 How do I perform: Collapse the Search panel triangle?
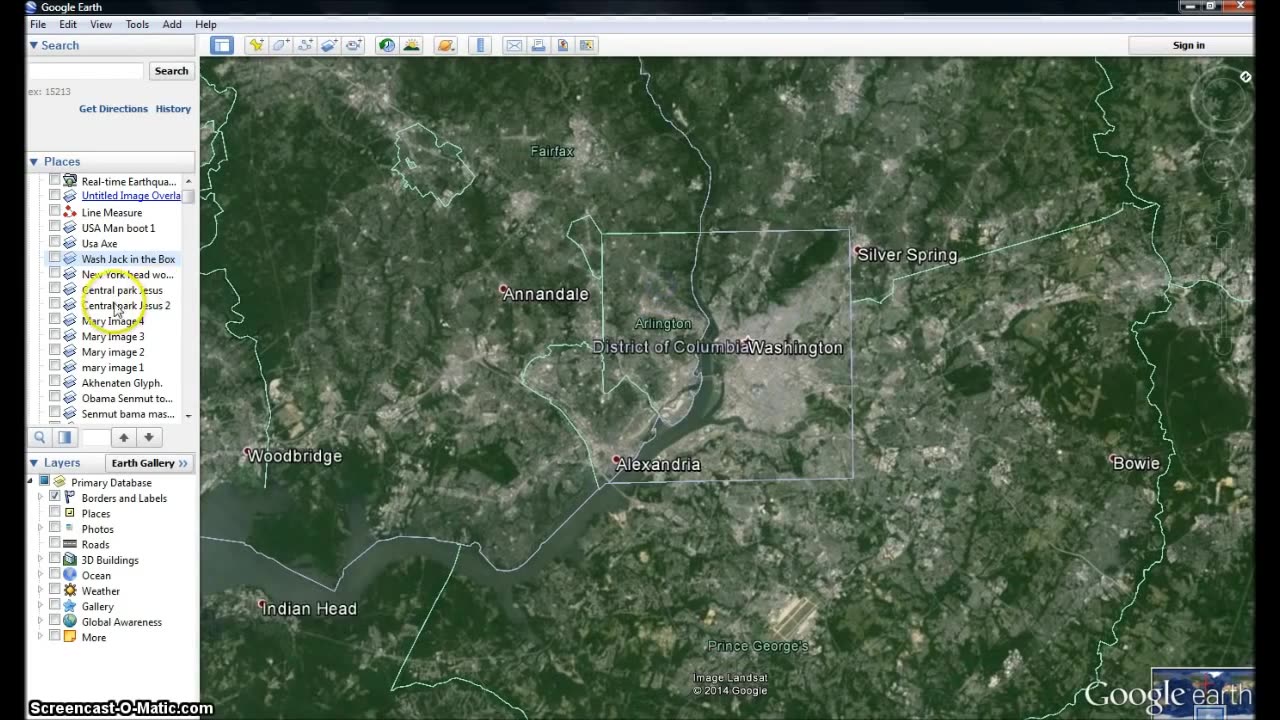tap(33, 45)
